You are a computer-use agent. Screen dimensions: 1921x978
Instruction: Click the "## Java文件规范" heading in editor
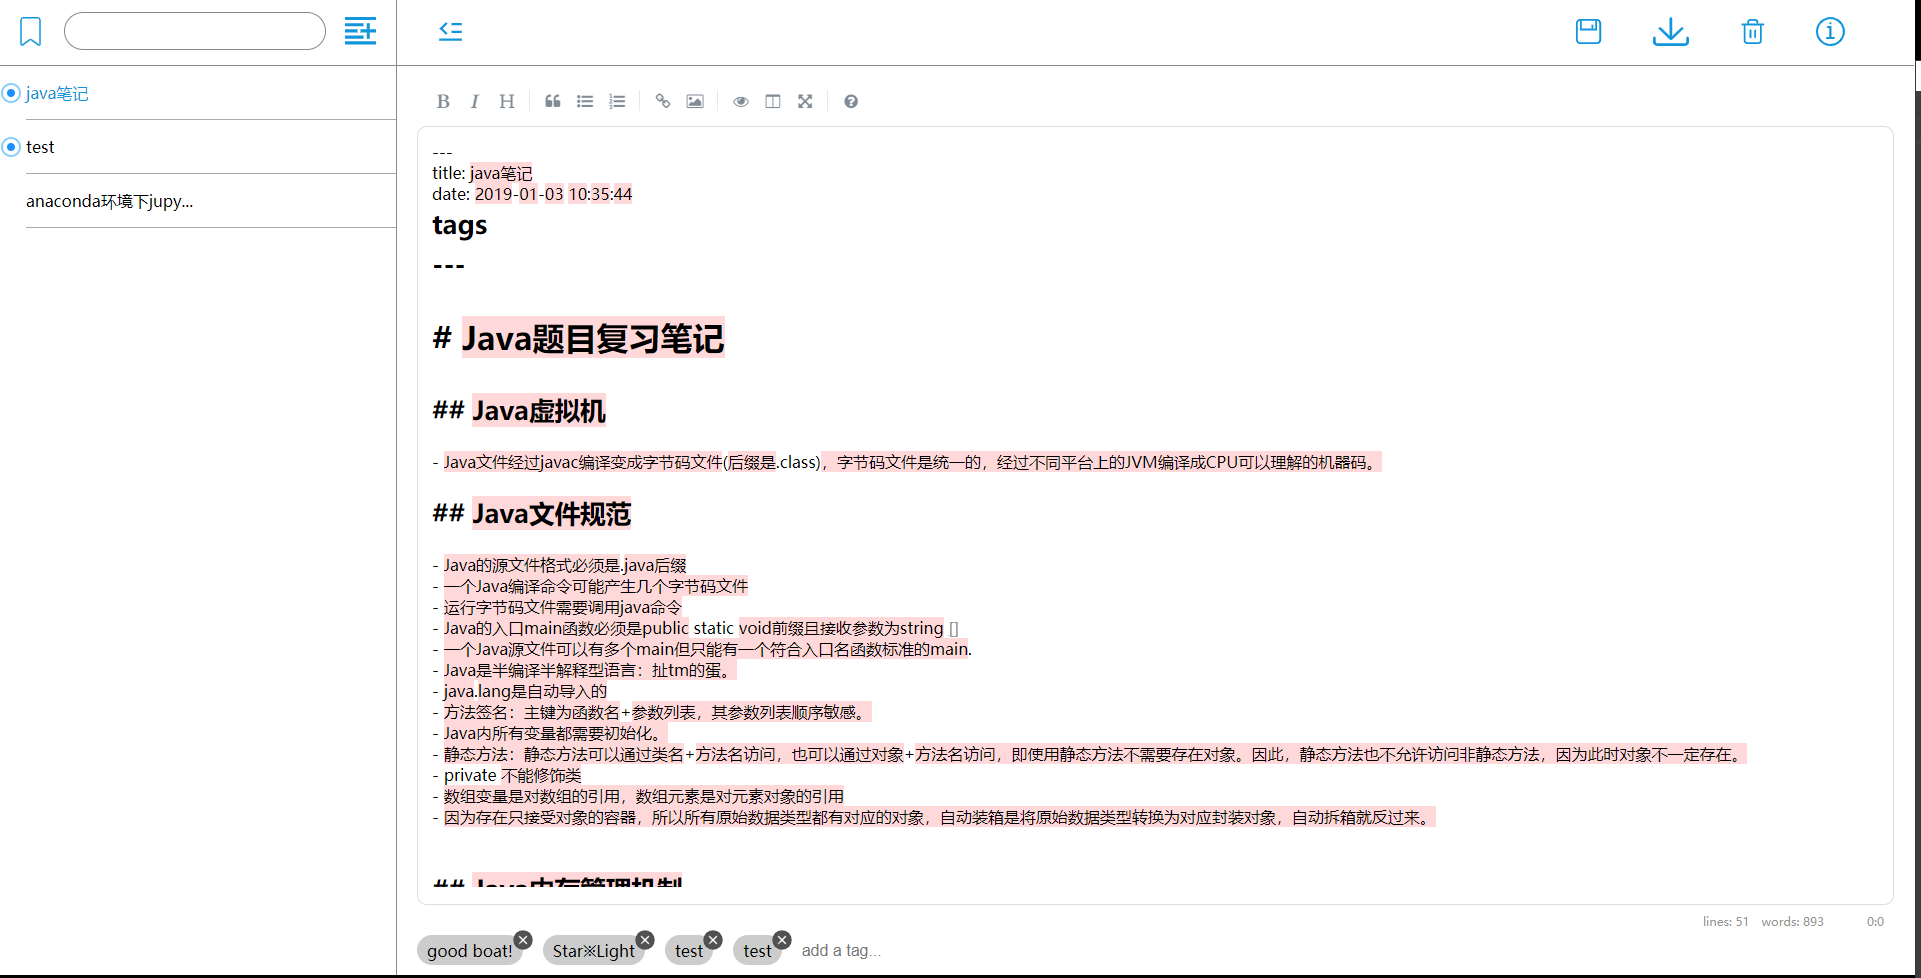(532, 514)
